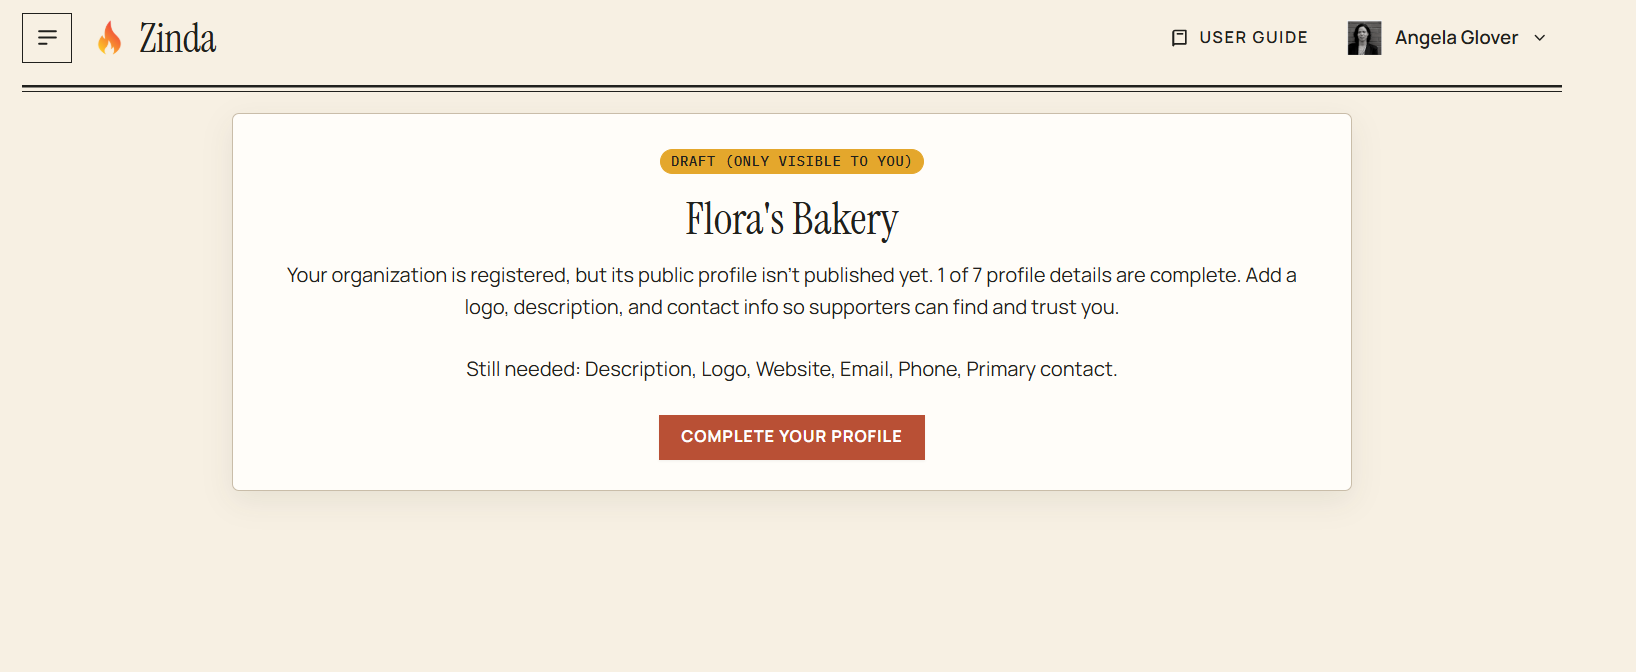Click the word Website in Still needed
Screen dimensions: 1636x672
click(794, 369)
